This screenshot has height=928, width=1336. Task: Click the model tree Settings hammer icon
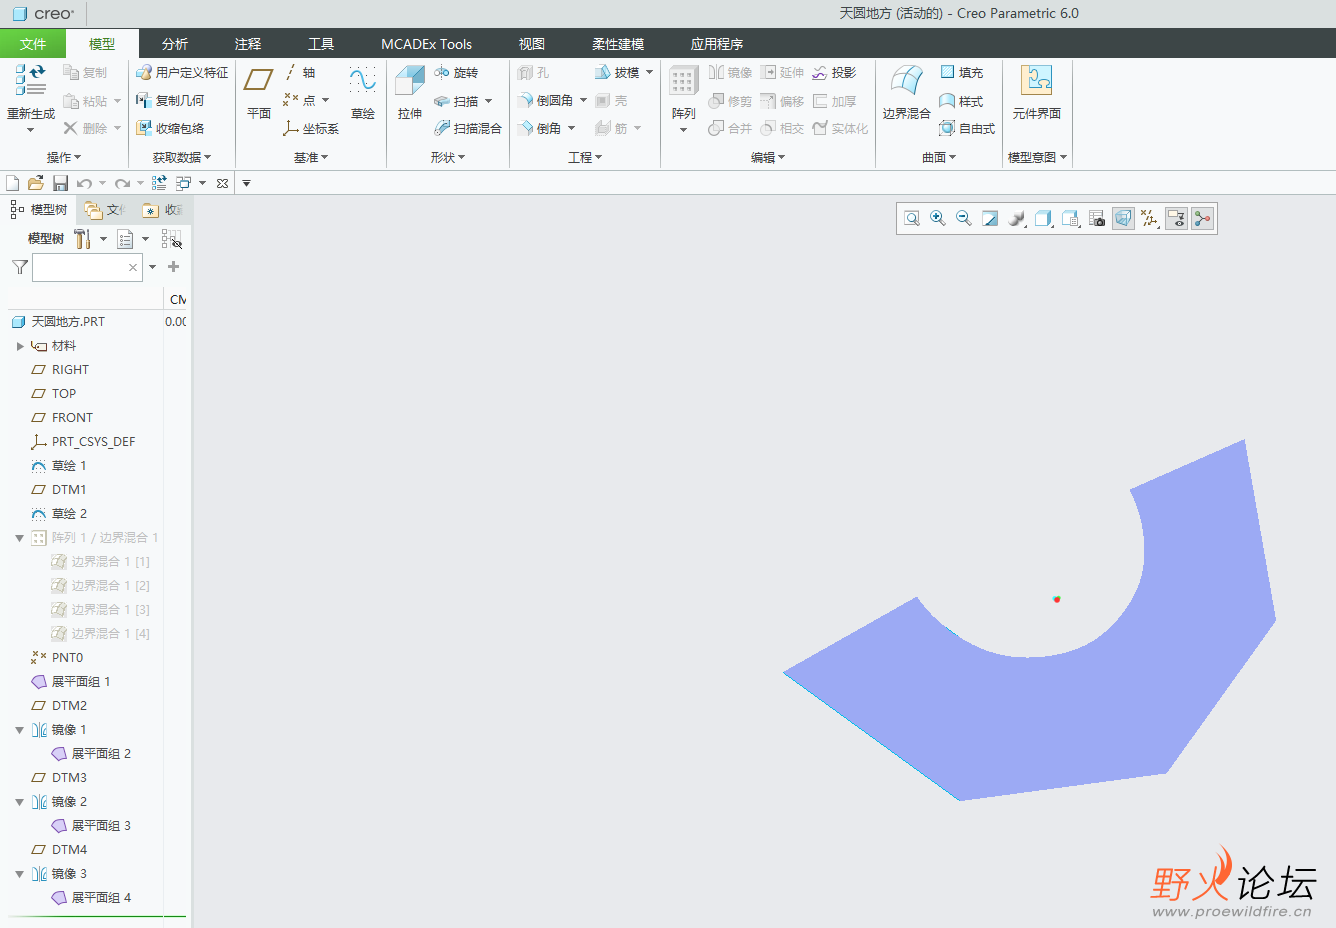pyautogui.click(x=83, y=239)
